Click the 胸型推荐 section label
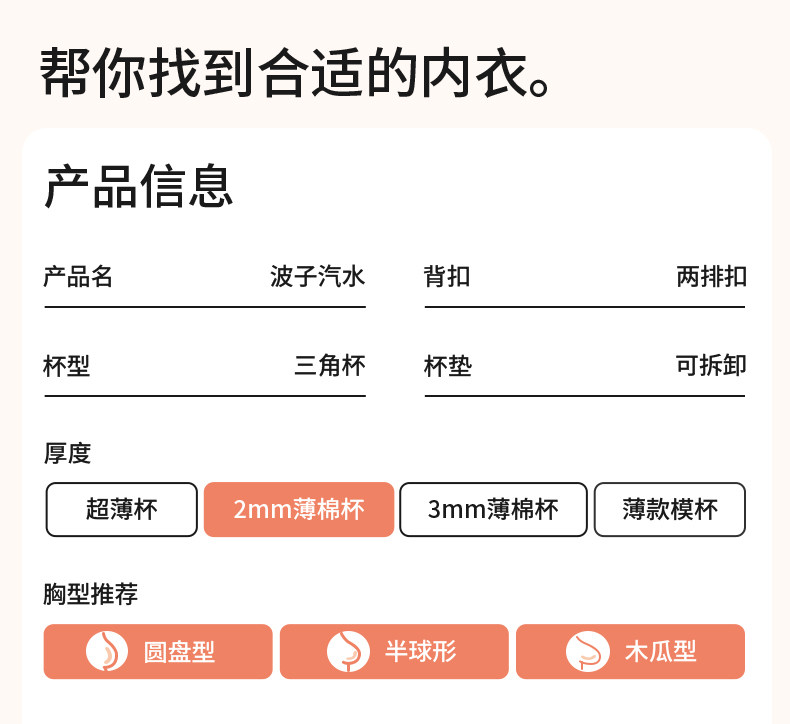 pyautogui.click(x=90, y=595)
